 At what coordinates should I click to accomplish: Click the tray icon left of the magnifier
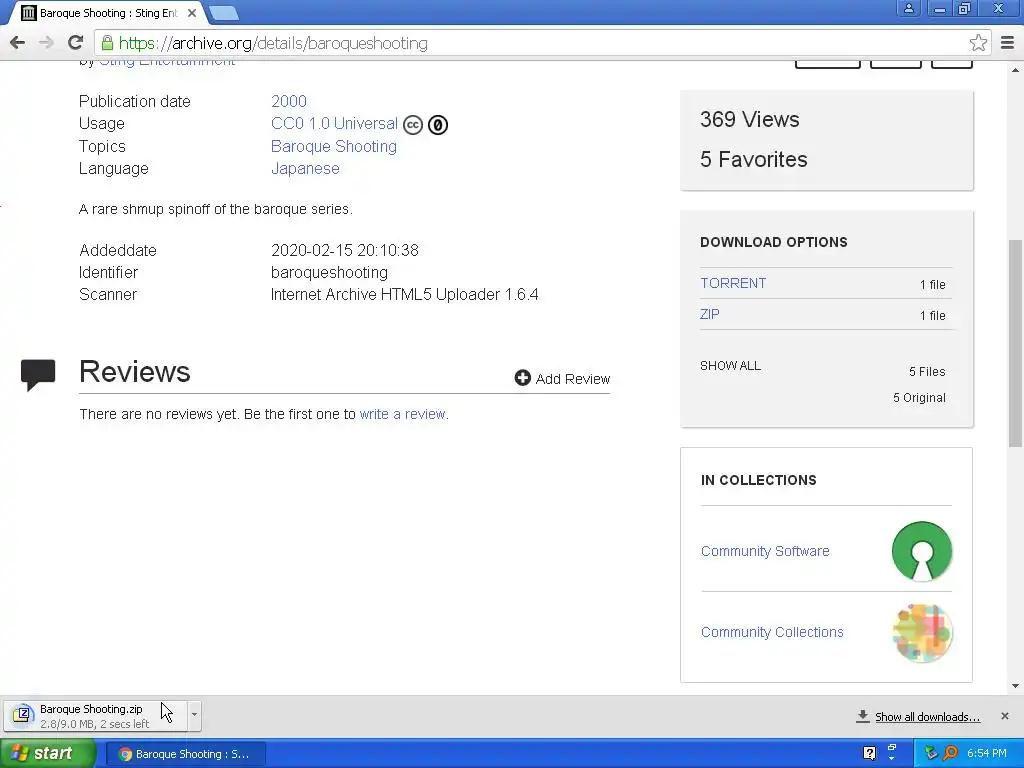[931, 753]
